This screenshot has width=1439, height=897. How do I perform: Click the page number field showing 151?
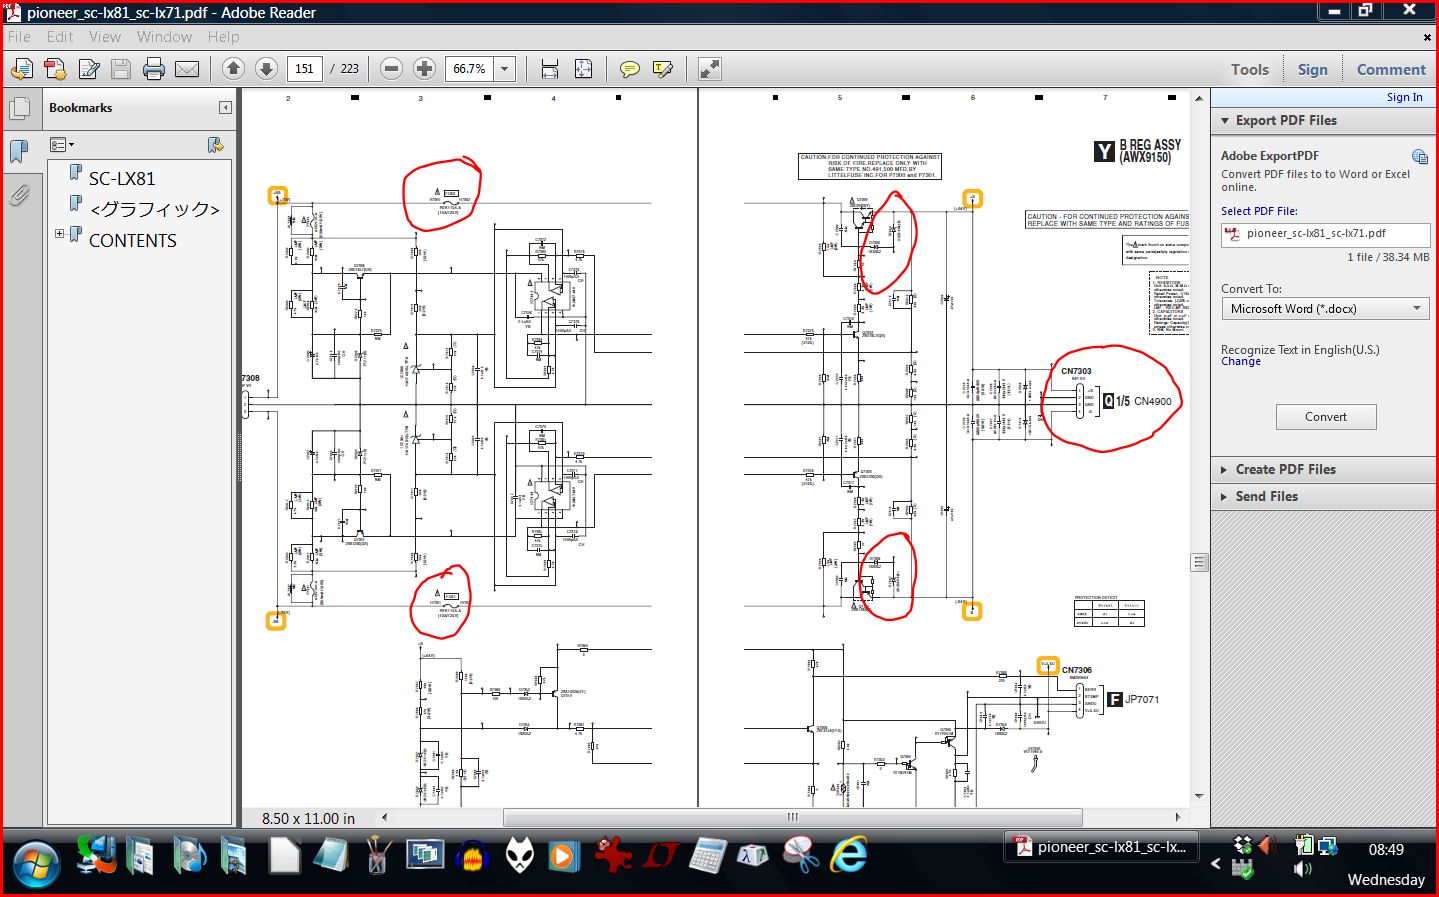tap(305, 69)
